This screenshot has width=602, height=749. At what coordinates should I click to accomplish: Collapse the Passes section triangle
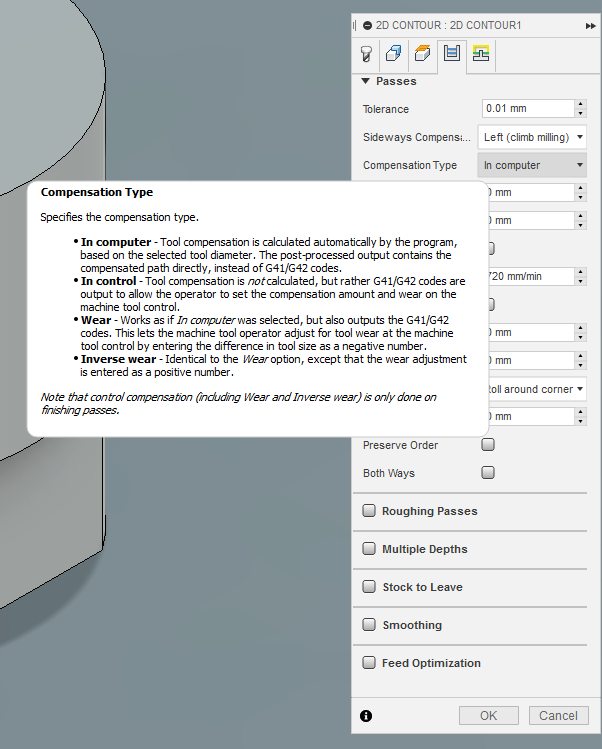(x=366, y=81)
